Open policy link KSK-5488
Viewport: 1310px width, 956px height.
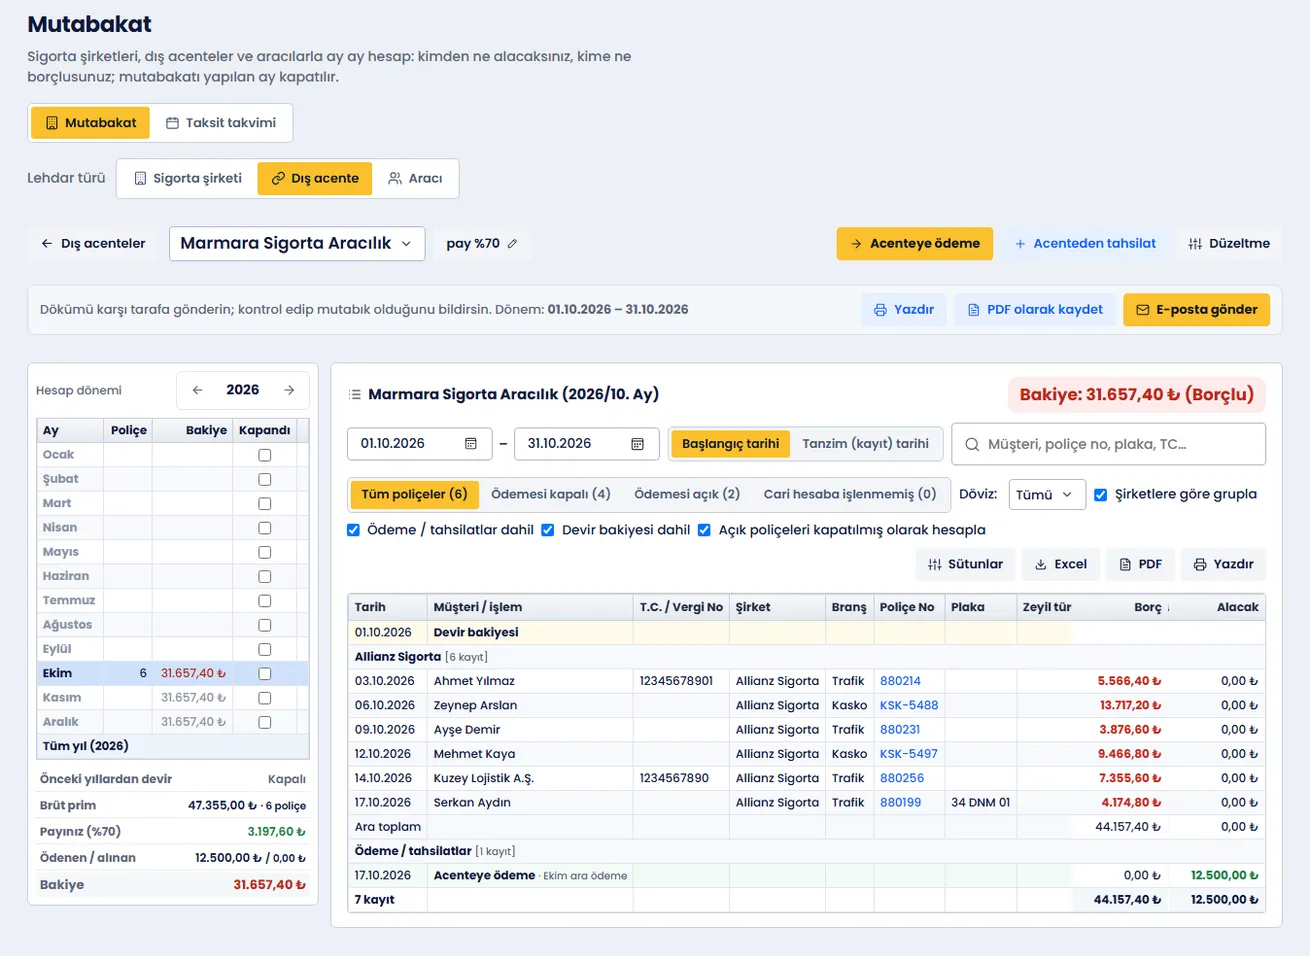coord(909,705)
